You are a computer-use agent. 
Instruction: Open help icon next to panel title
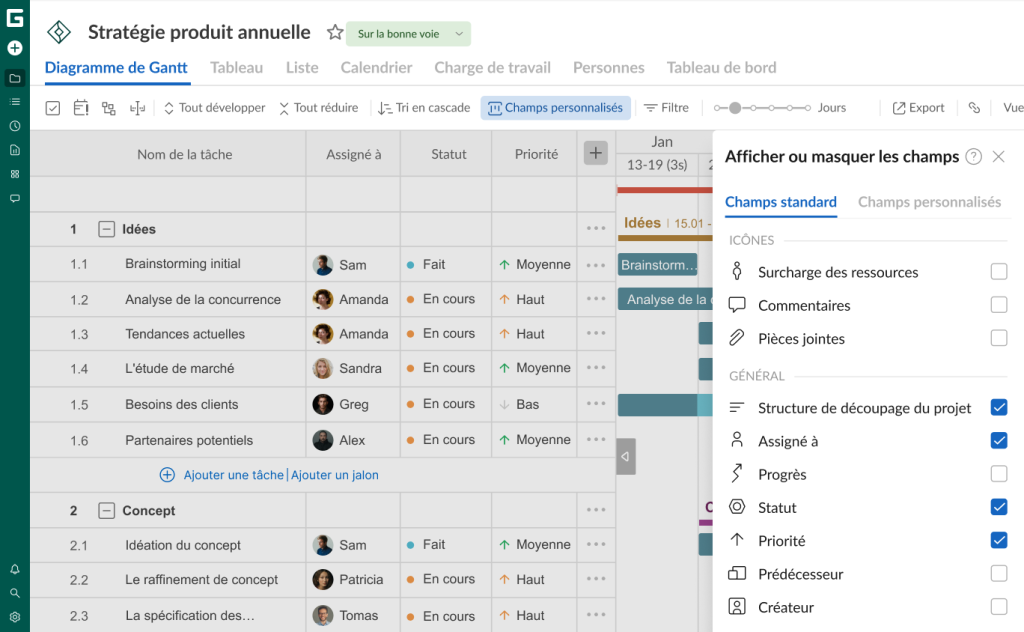click(974, 157)
